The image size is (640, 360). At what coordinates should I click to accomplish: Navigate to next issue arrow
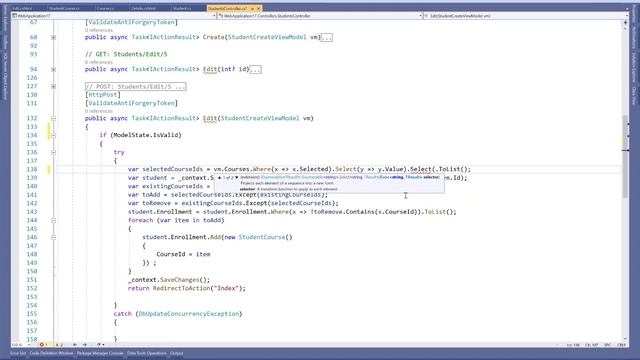click(x=85, y=345)
